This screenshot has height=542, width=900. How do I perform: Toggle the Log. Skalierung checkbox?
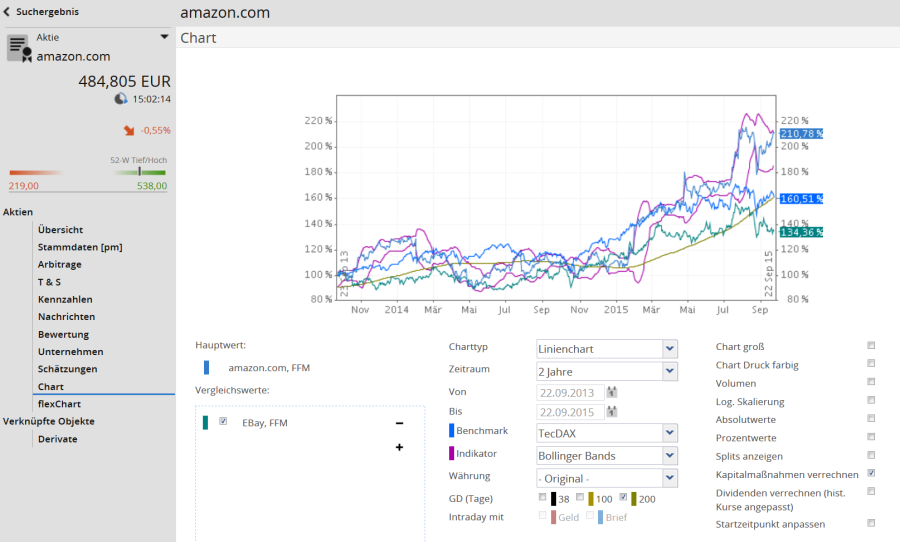(x=871, y=401)
